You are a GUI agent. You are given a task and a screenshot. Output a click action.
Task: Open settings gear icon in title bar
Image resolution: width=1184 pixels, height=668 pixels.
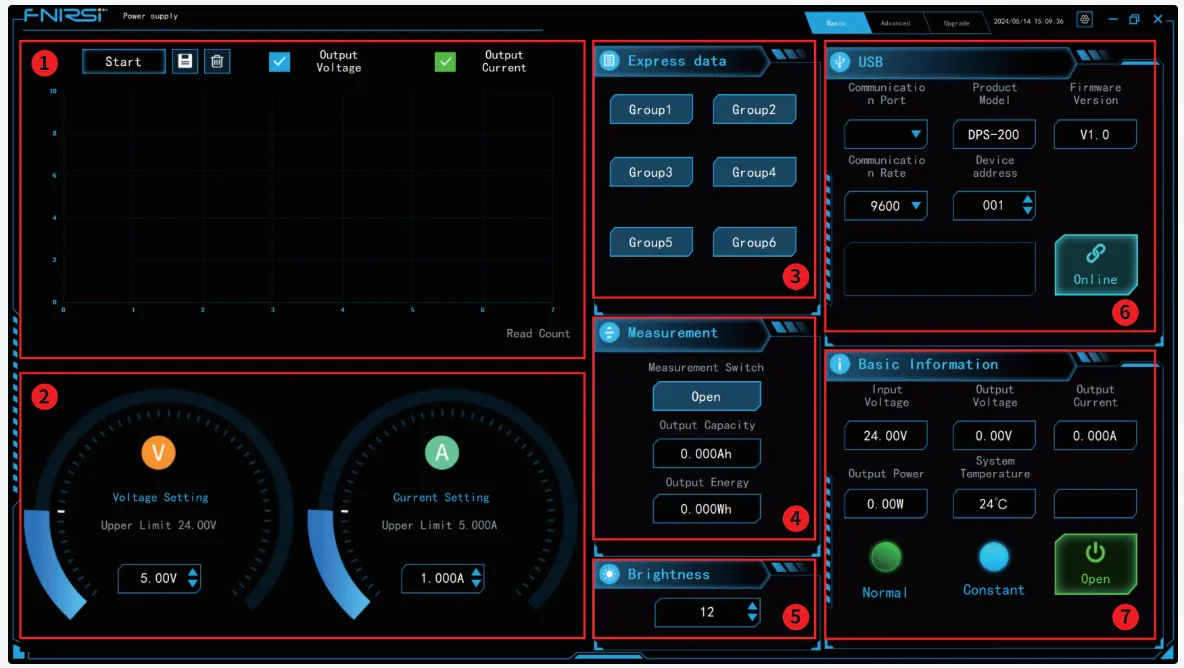click(1084, 20)
